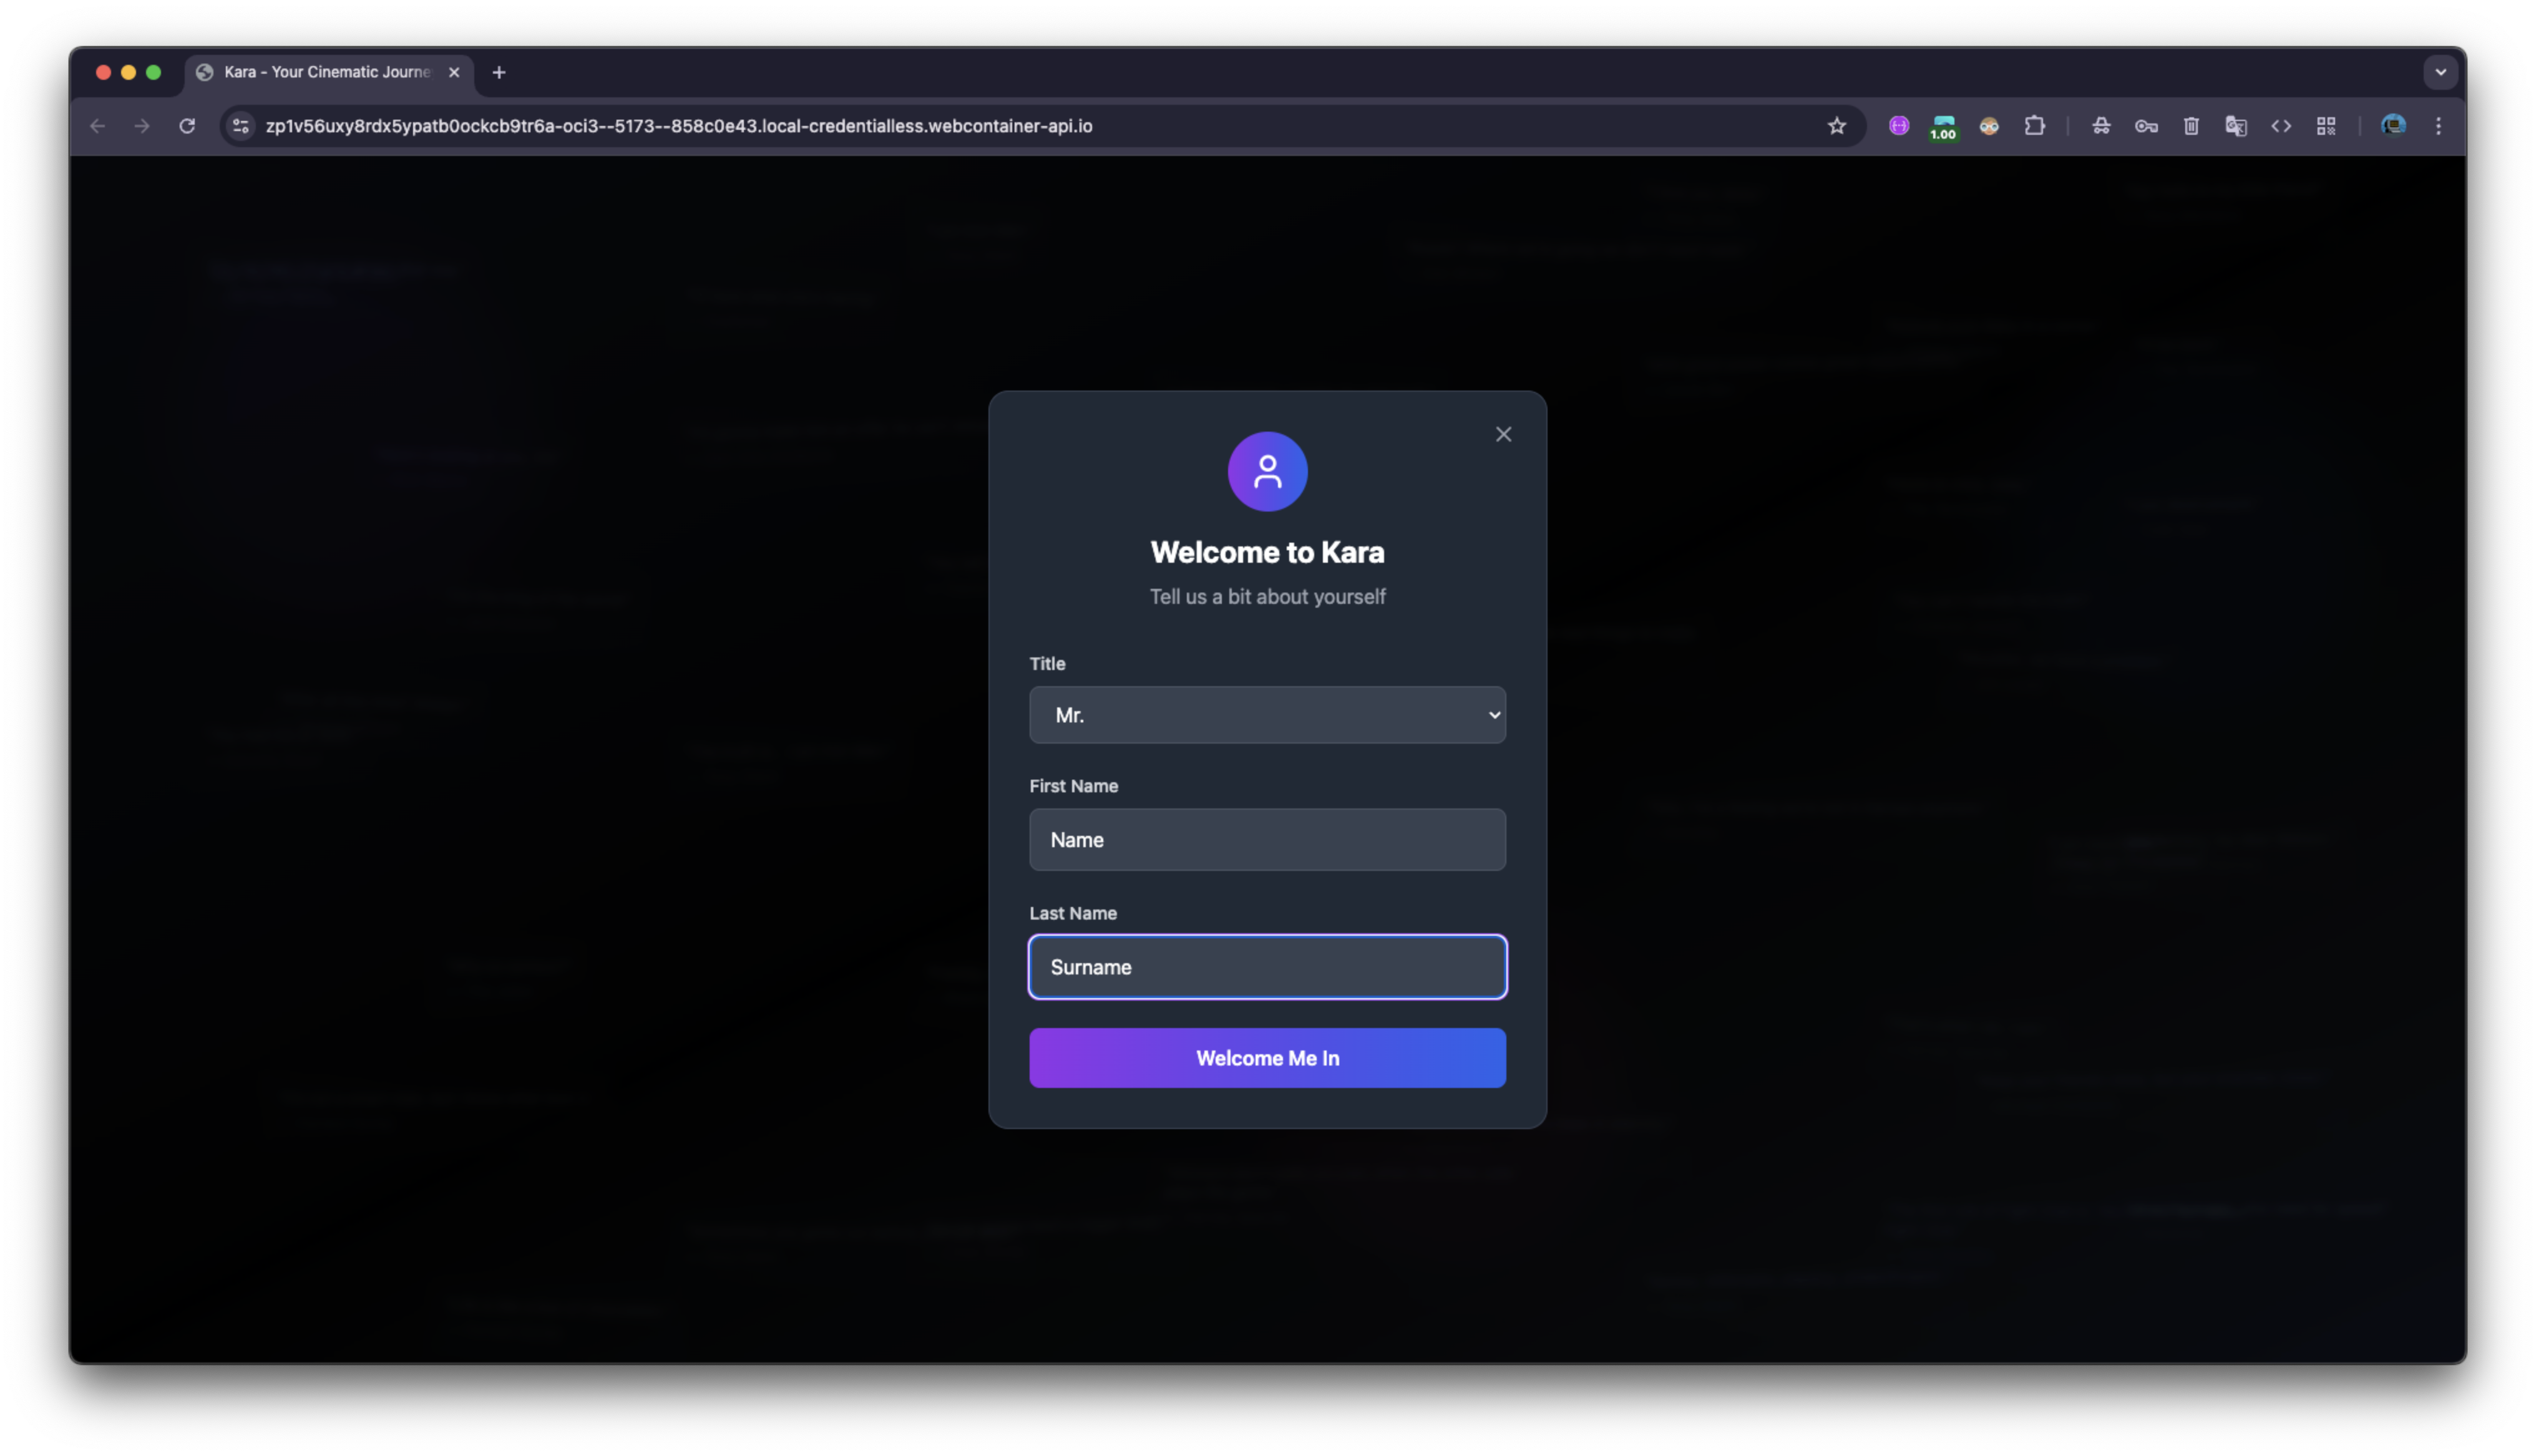Click the incognito hat-and-glasses toolbar icon
The height and width of the screenshot is (1456, 2536).
2101,126
